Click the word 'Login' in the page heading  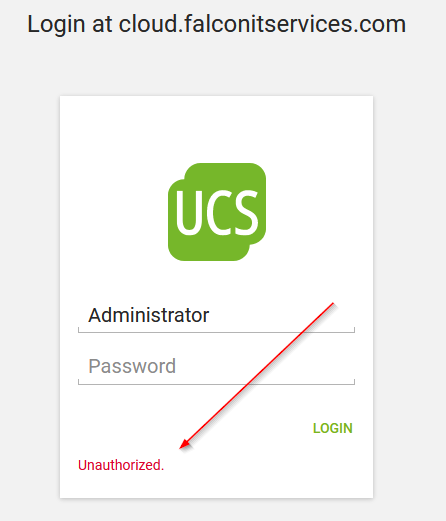tap(56, 25)
